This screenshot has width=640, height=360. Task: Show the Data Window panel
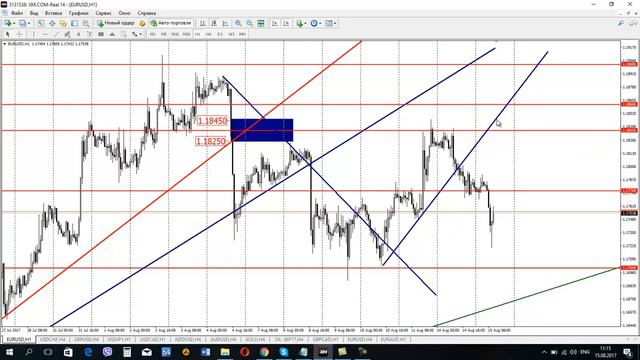pos(52,23)
